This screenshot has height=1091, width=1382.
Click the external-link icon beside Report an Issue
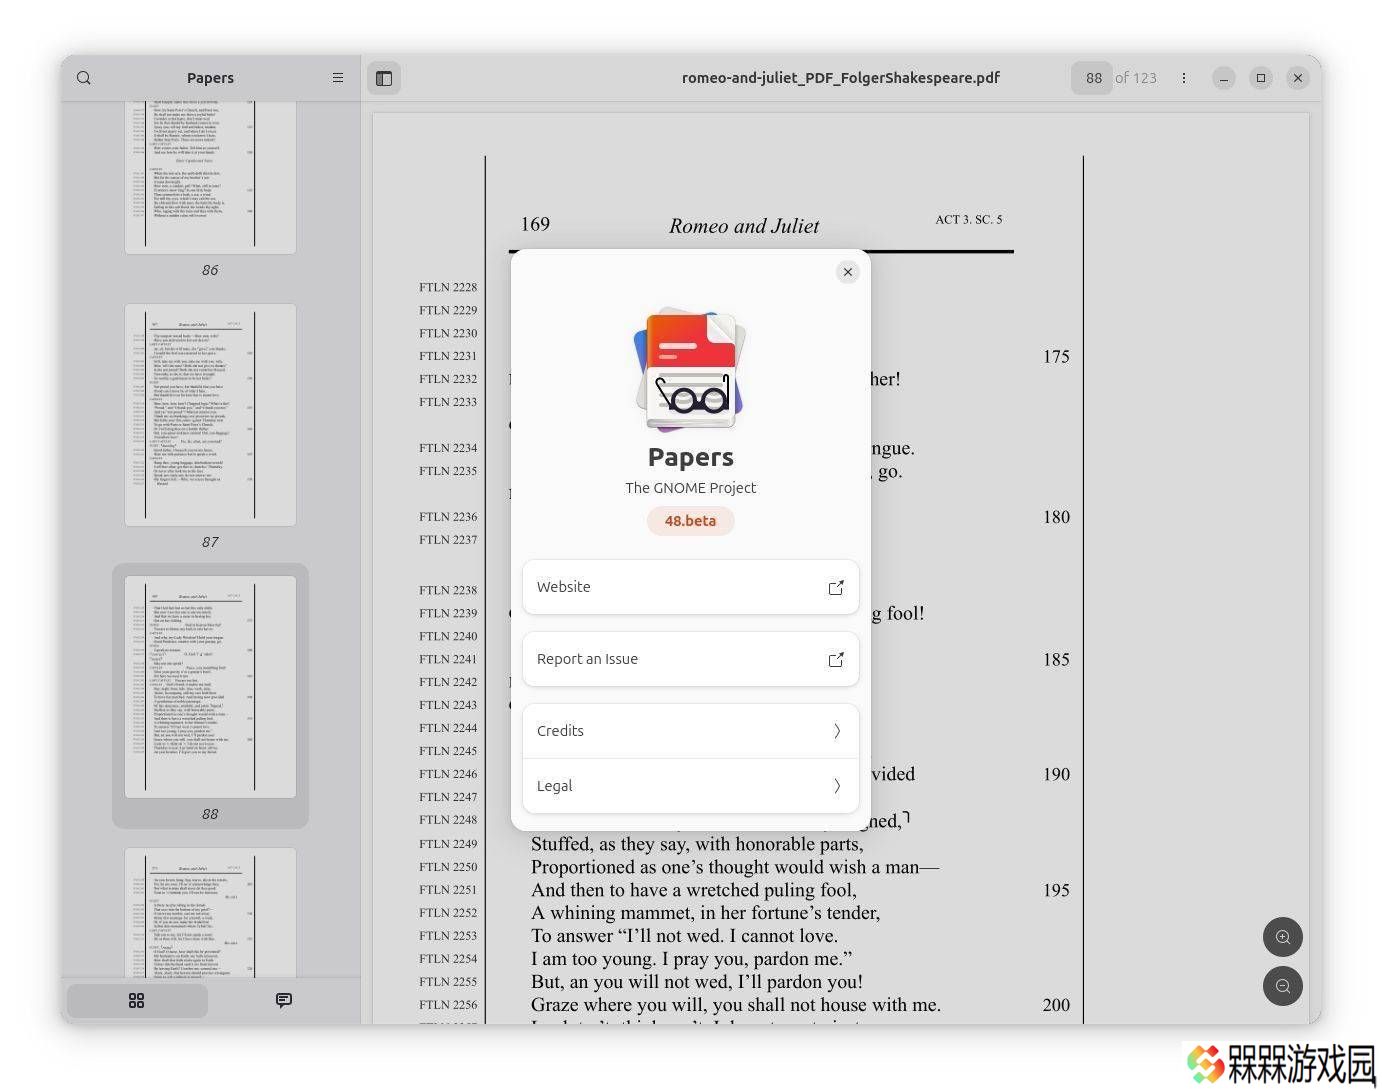[x=836, y=660]
